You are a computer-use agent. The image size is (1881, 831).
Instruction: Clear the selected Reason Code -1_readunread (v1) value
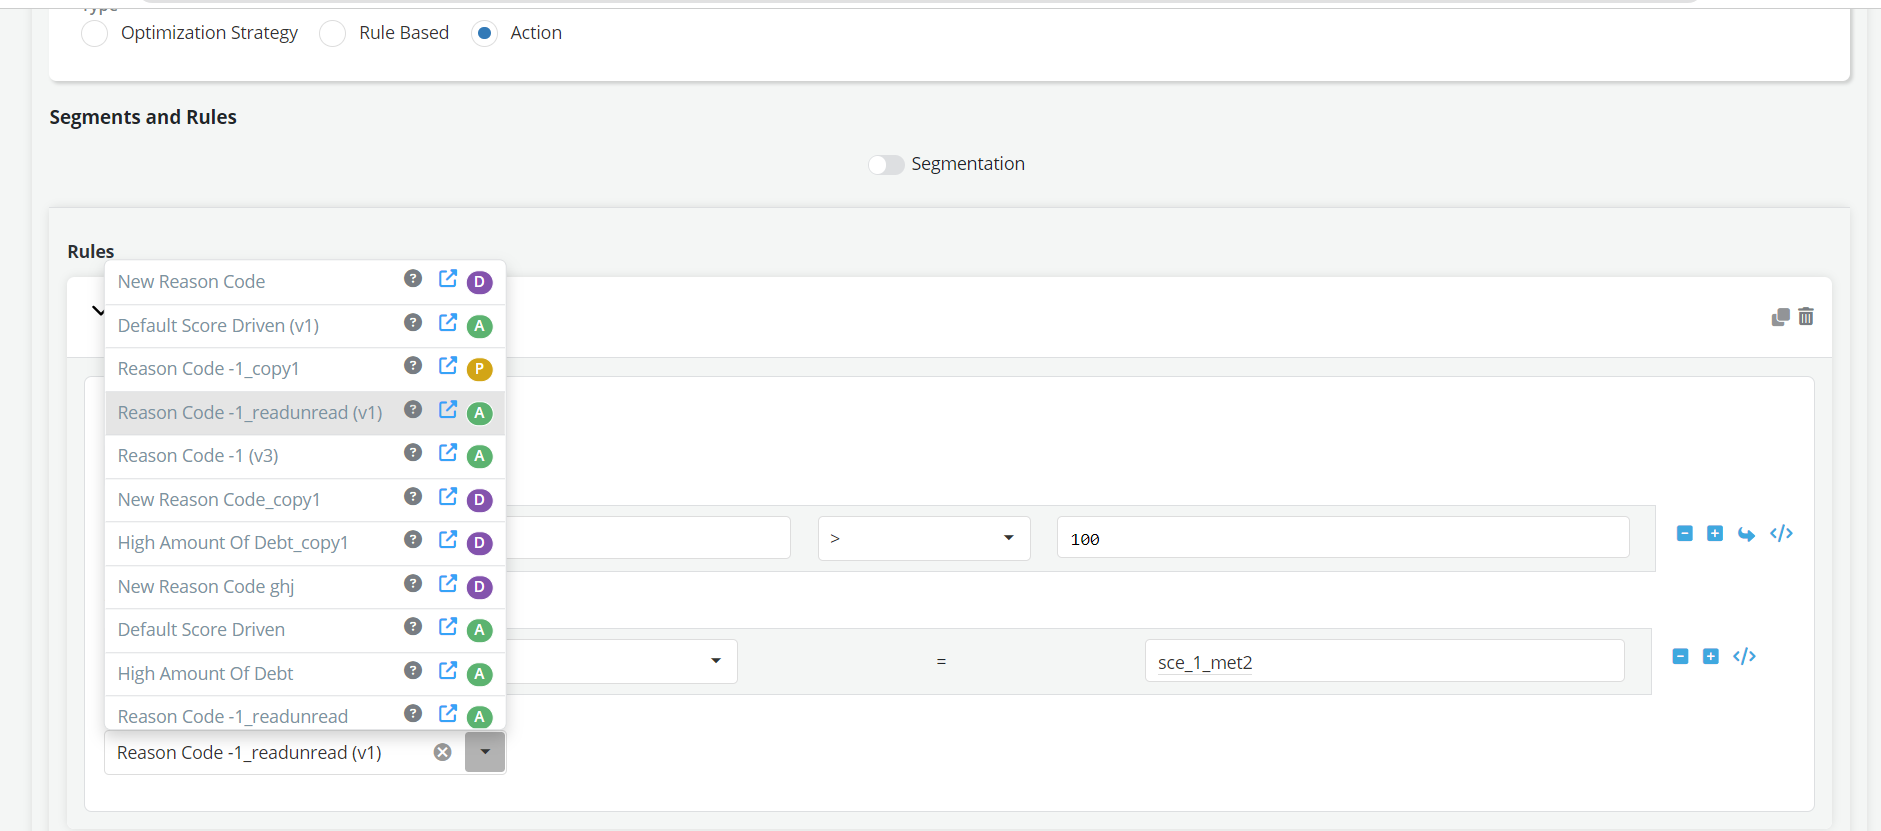[x=442, y=752]
